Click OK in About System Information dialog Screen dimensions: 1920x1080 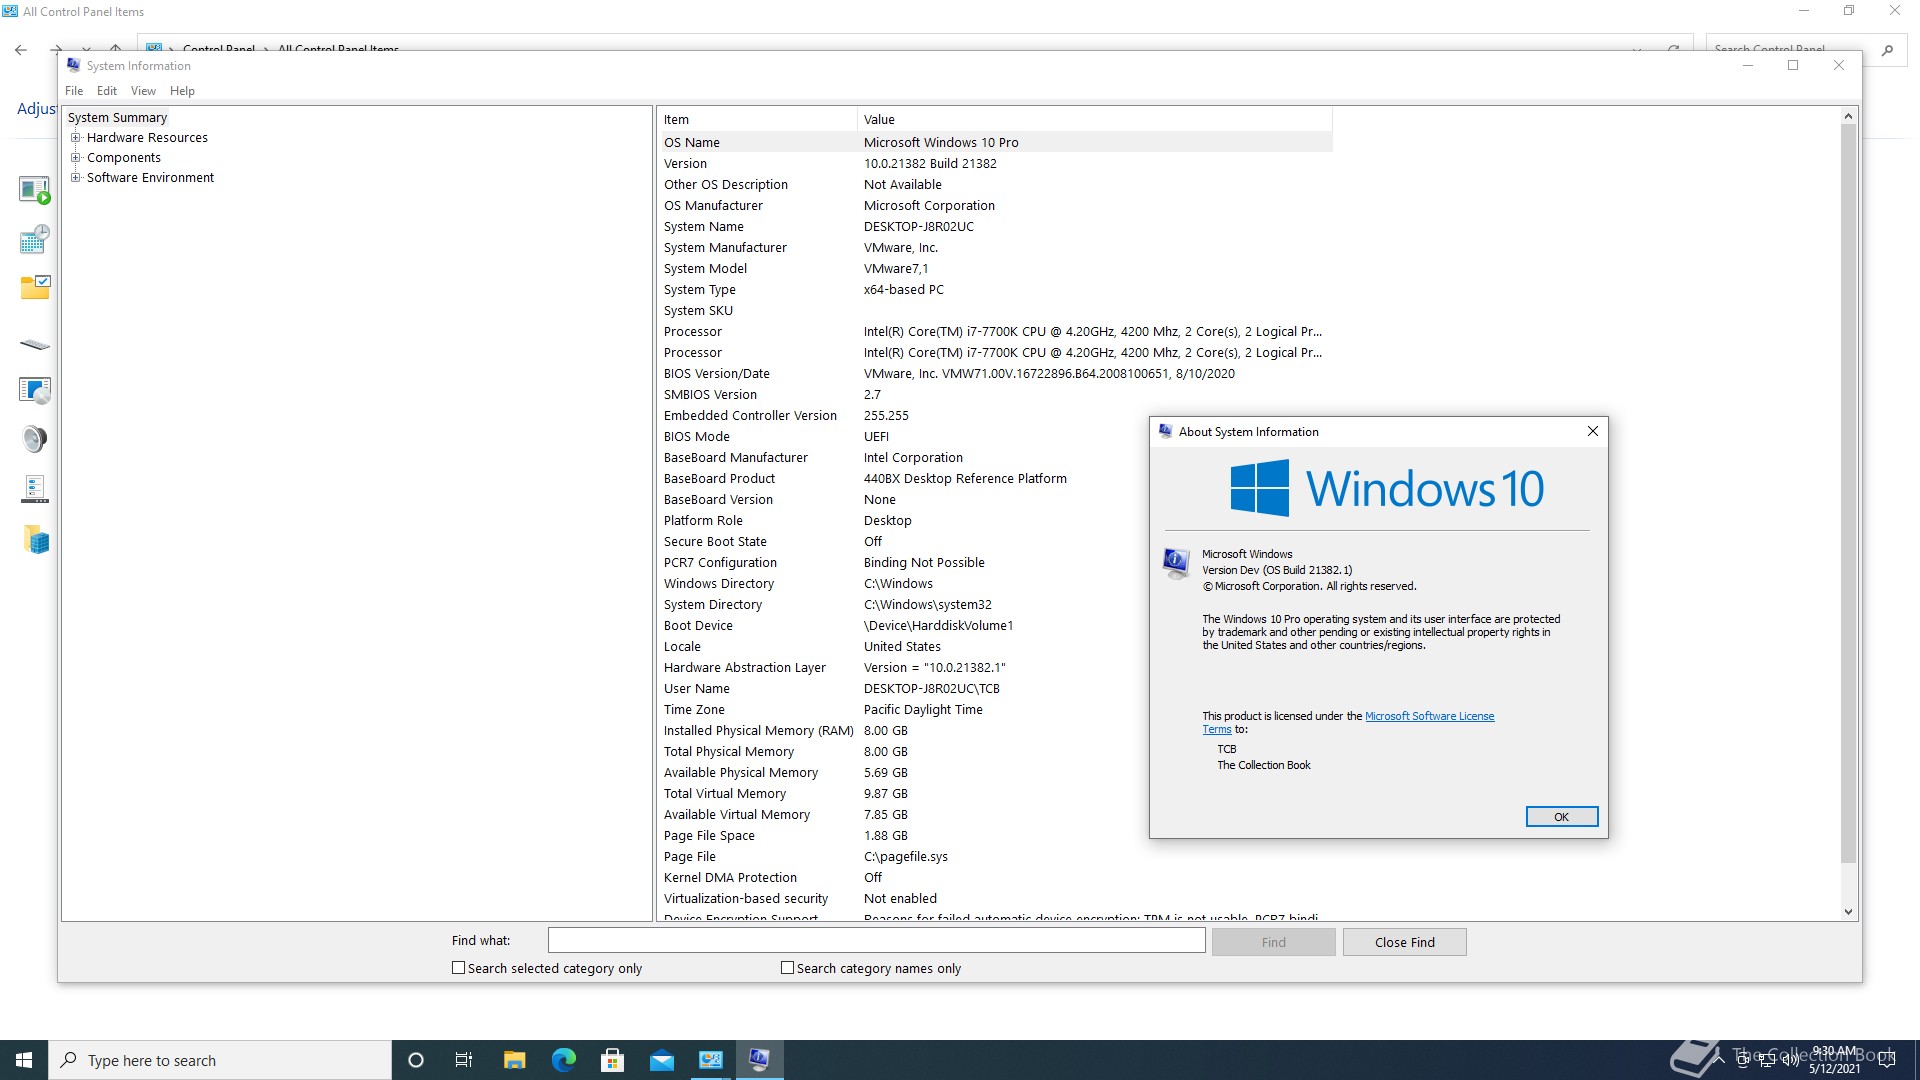coord(1561,817)
